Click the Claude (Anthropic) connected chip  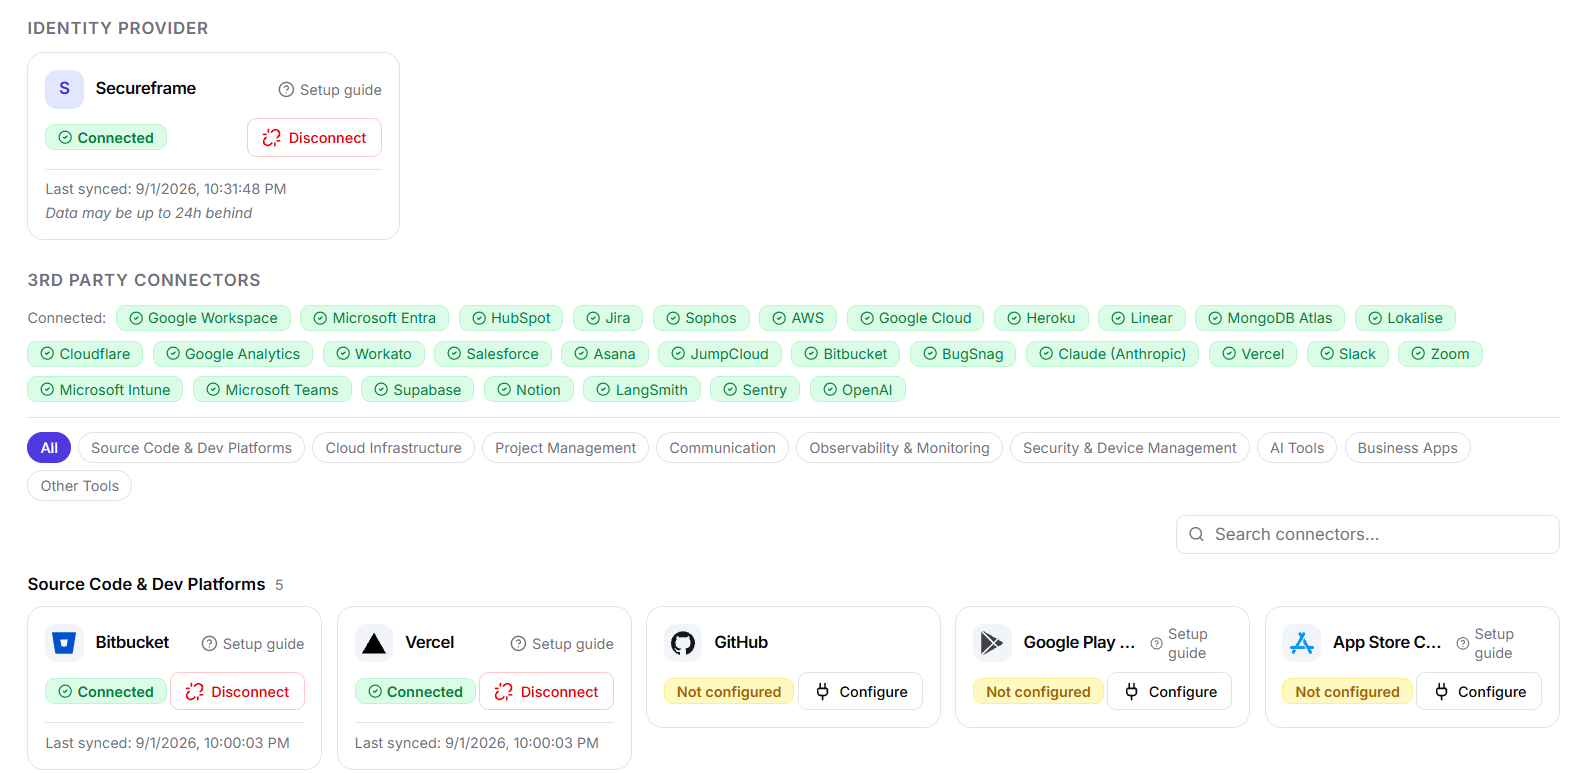click(x=1112, y=354)
